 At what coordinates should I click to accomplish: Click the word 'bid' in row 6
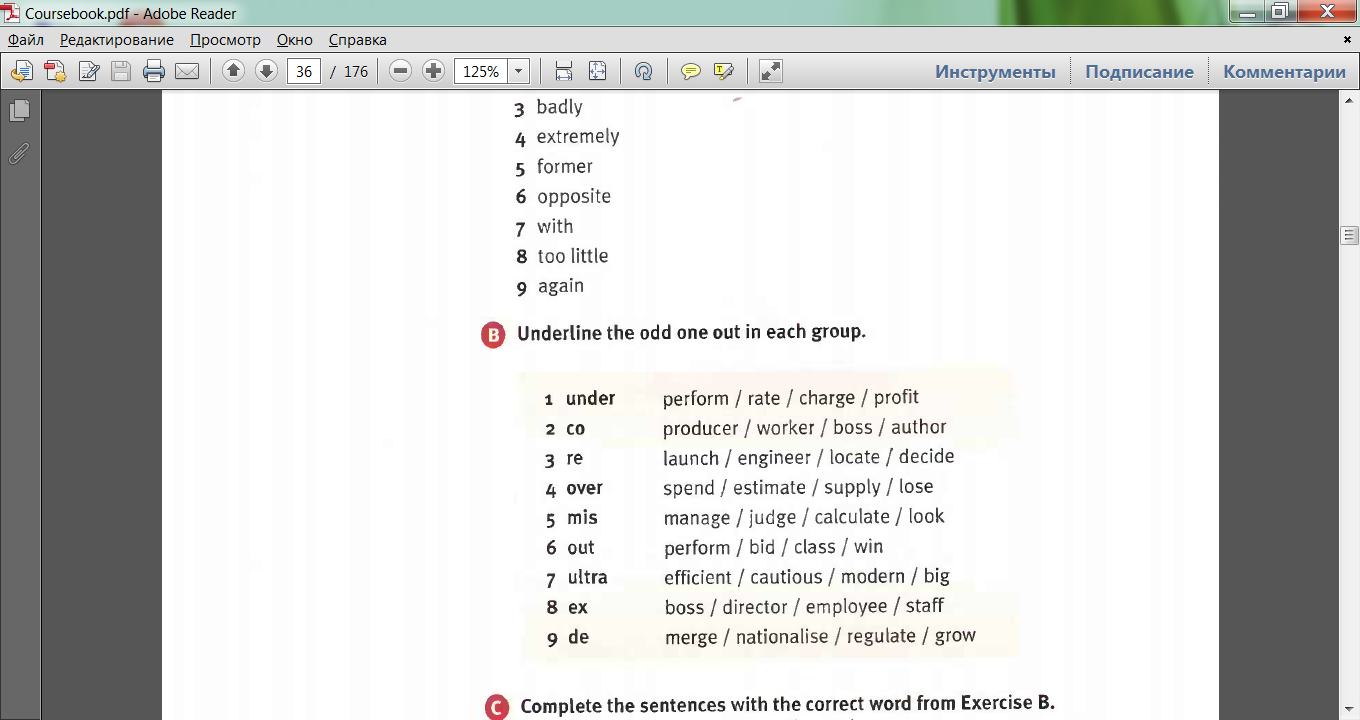click(x=762, y=547)
